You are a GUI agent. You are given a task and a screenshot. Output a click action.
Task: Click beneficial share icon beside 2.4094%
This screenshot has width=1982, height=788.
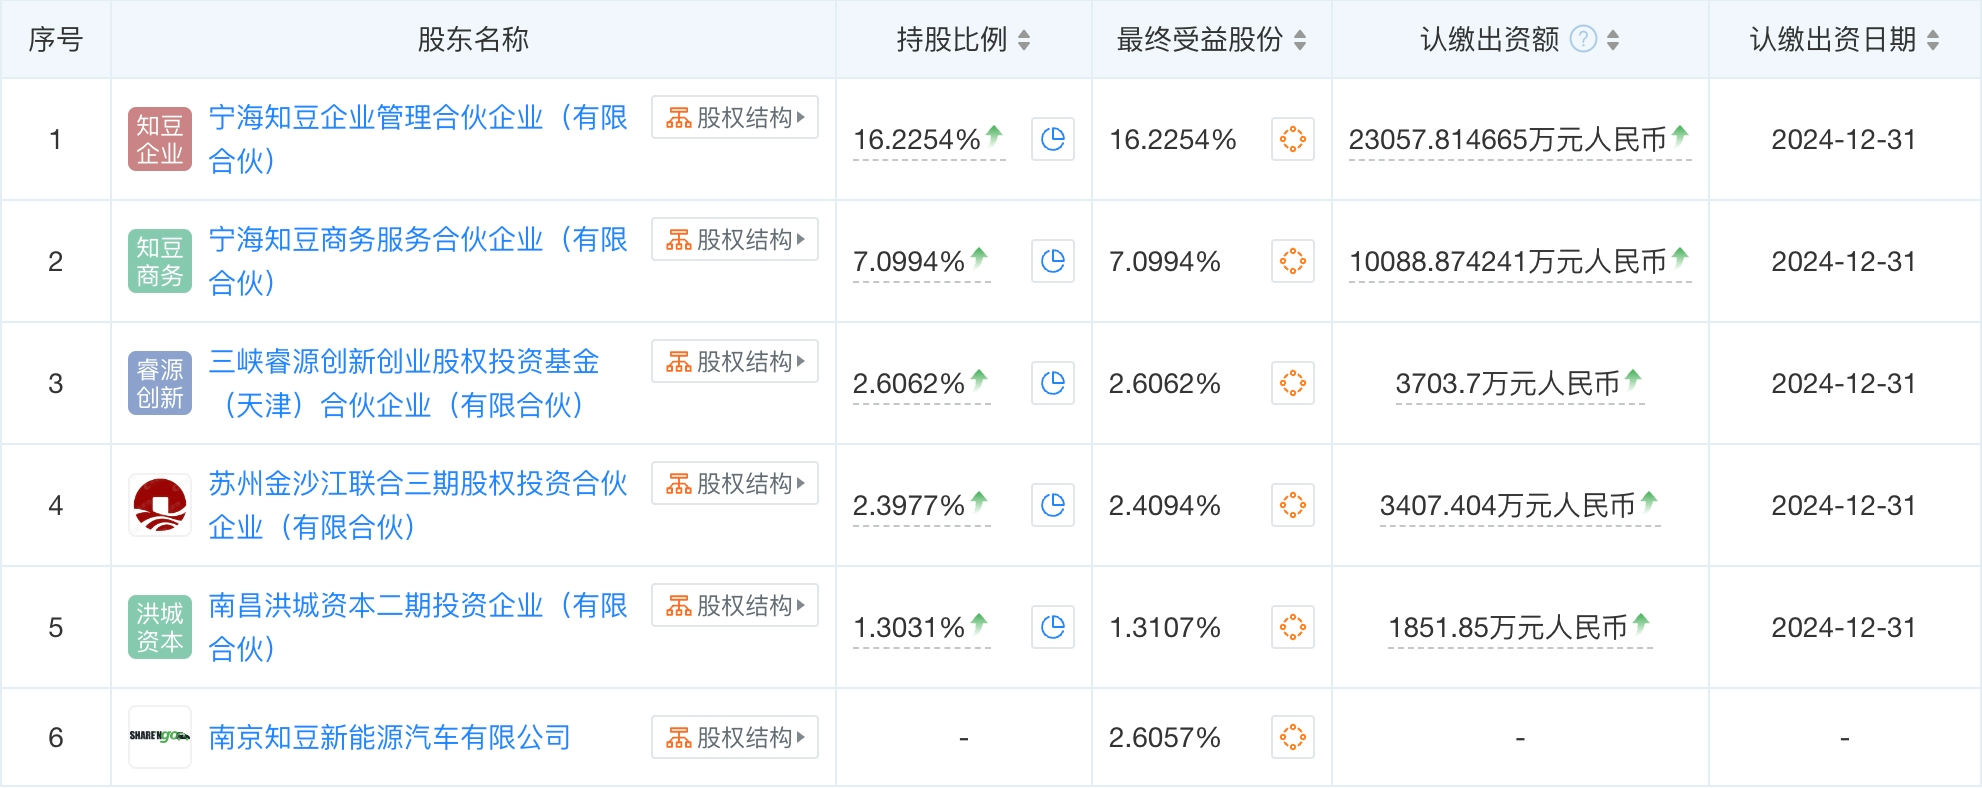click(x=1293, y=505)
